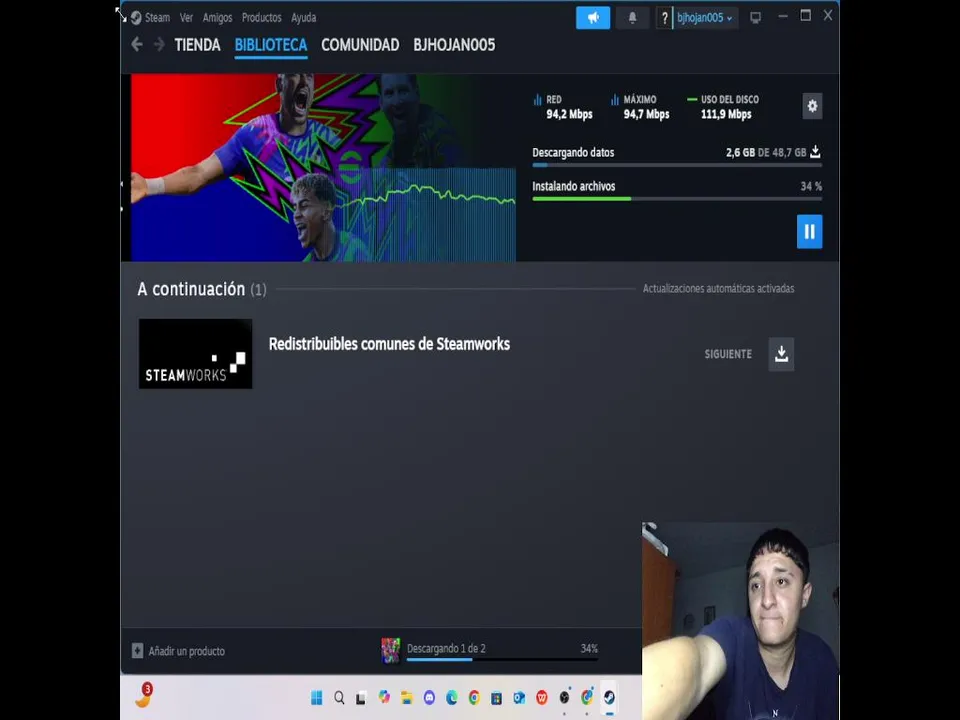This screenshot has height=720, width=960.
Task: Pause the current download
Action: [x=809, y=231]
